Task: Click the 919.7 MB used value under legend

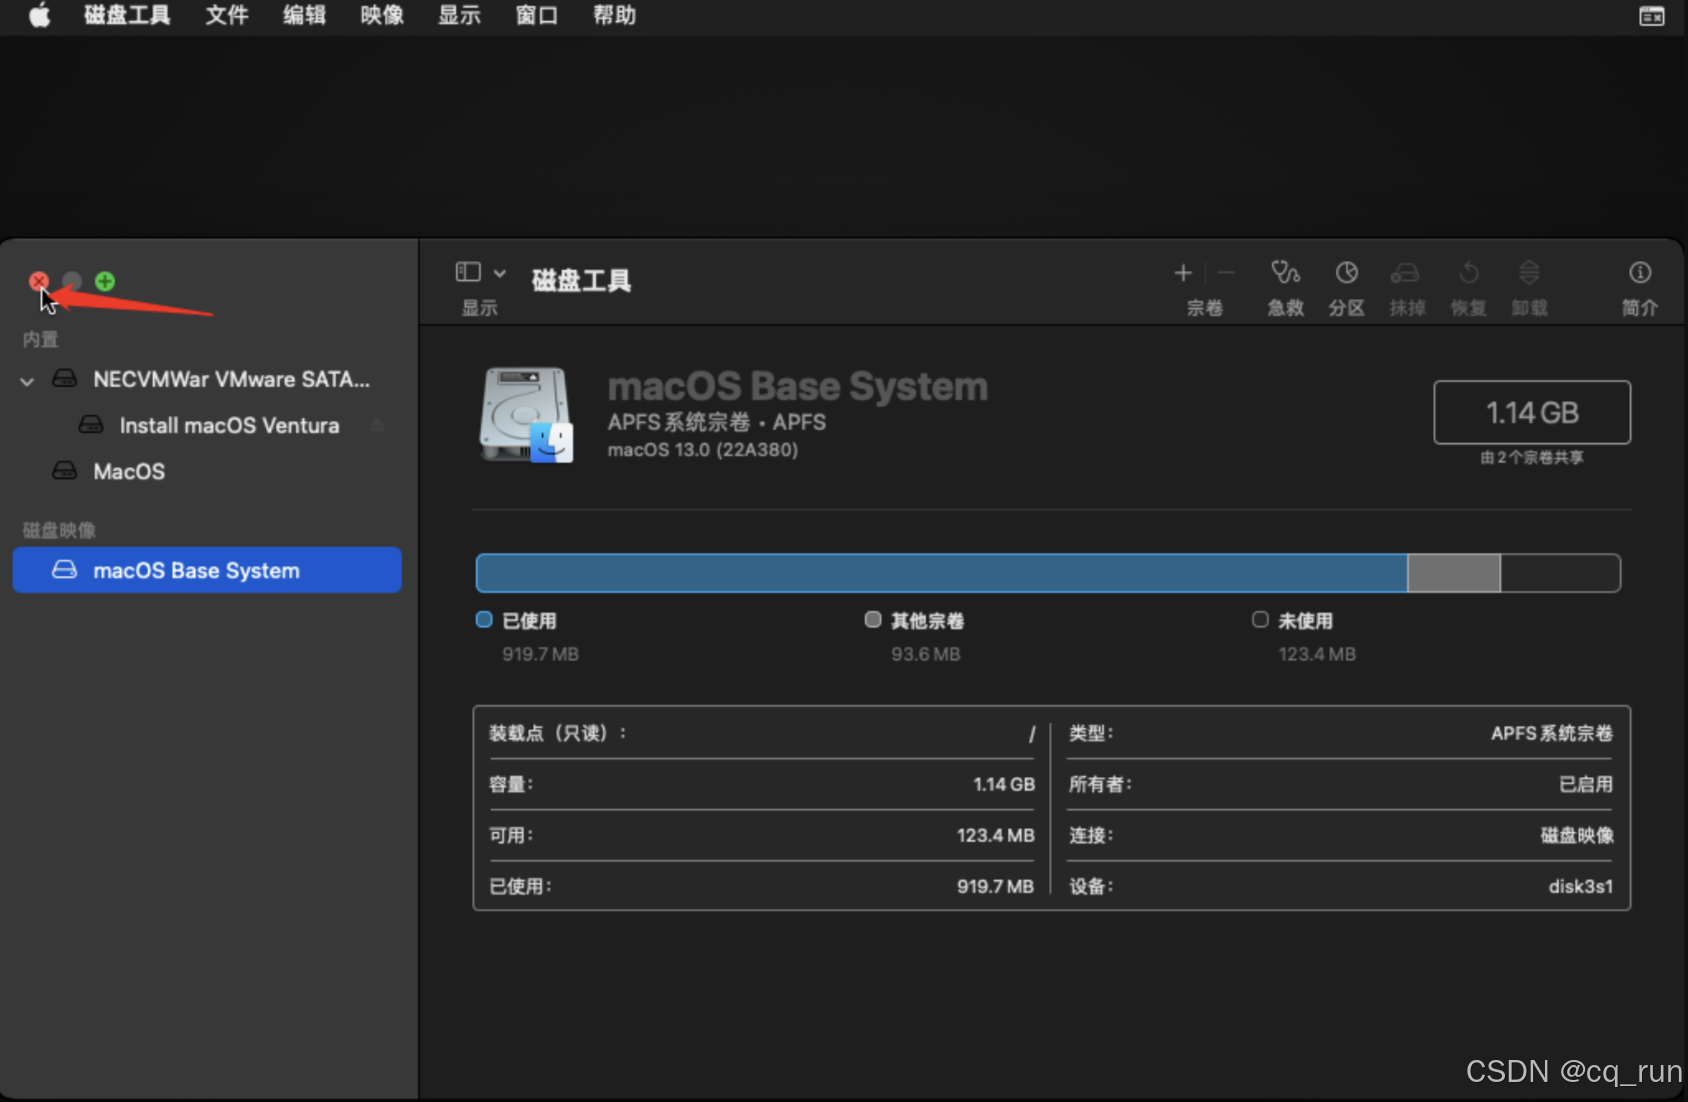Action: coord(540,654)
